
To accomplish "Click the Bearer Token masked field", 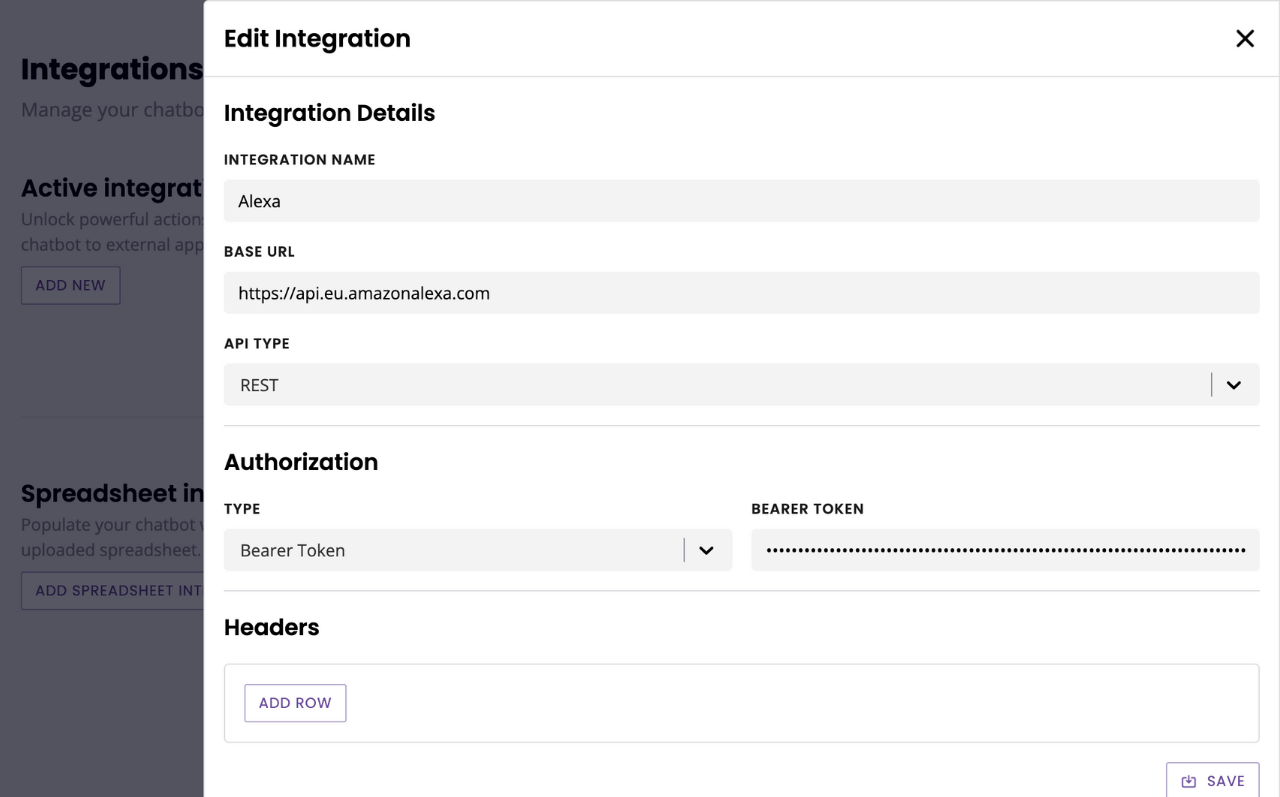I will click(x=1005, y=550).
